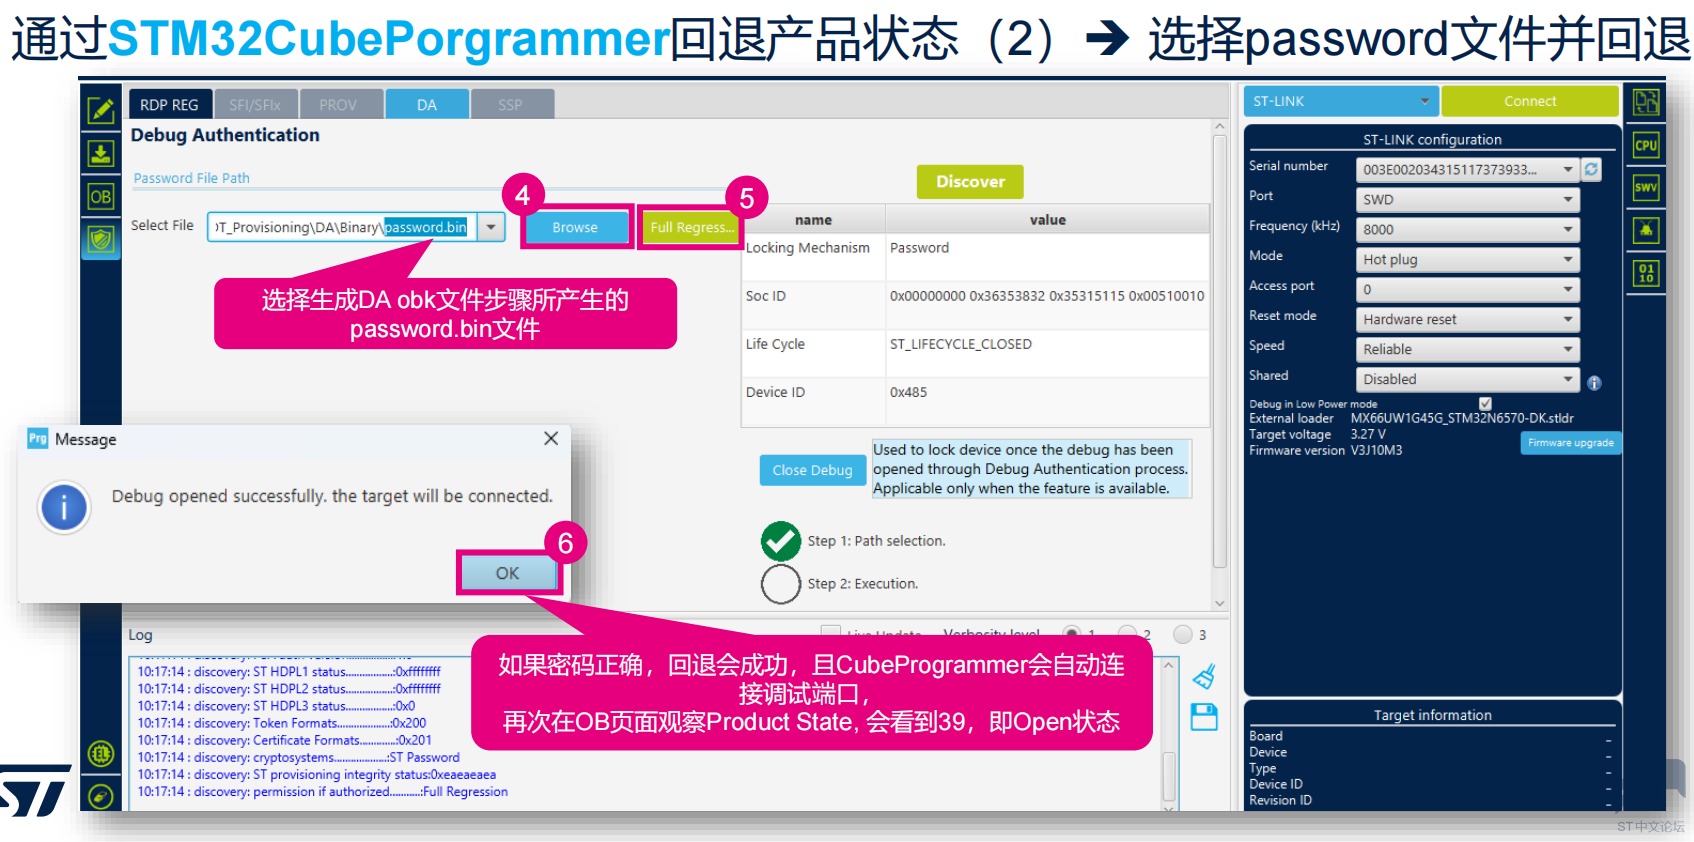Screen dimensions: 1694x842
Task: Click the 'value' table column header
Action: point(1047,219)
